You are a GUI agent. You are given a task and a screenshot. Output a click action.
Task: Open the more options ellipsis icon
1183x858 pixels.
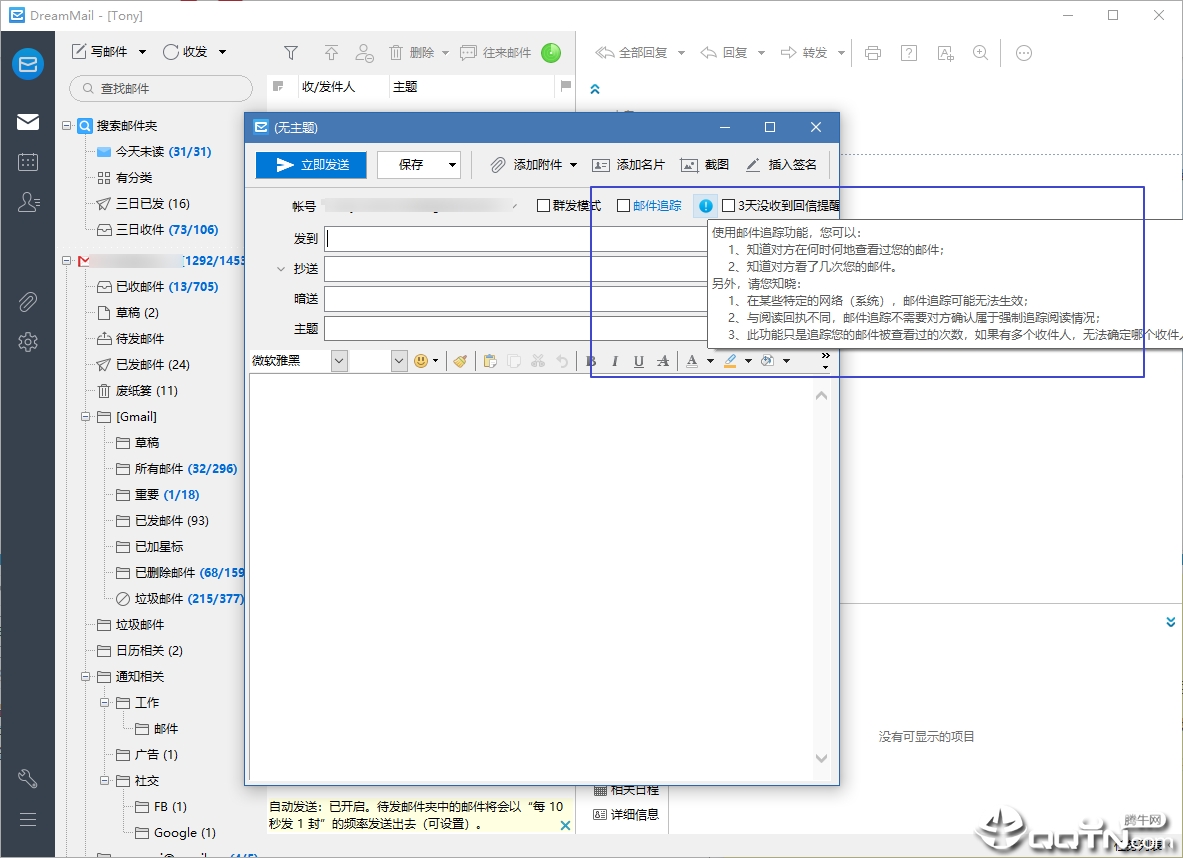tap(1024, 53)
